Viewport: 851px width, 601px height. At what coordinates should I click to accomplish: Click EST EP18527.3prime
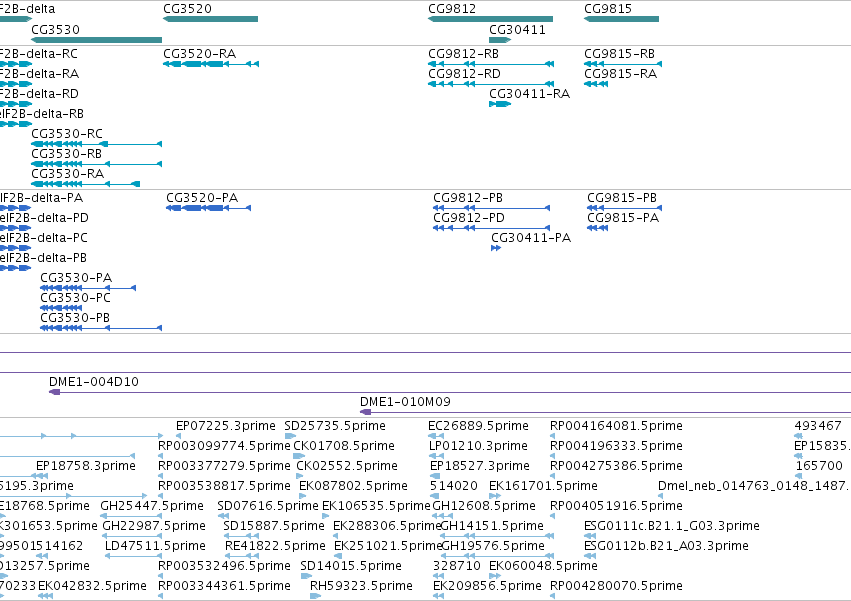tap(480, 466)
